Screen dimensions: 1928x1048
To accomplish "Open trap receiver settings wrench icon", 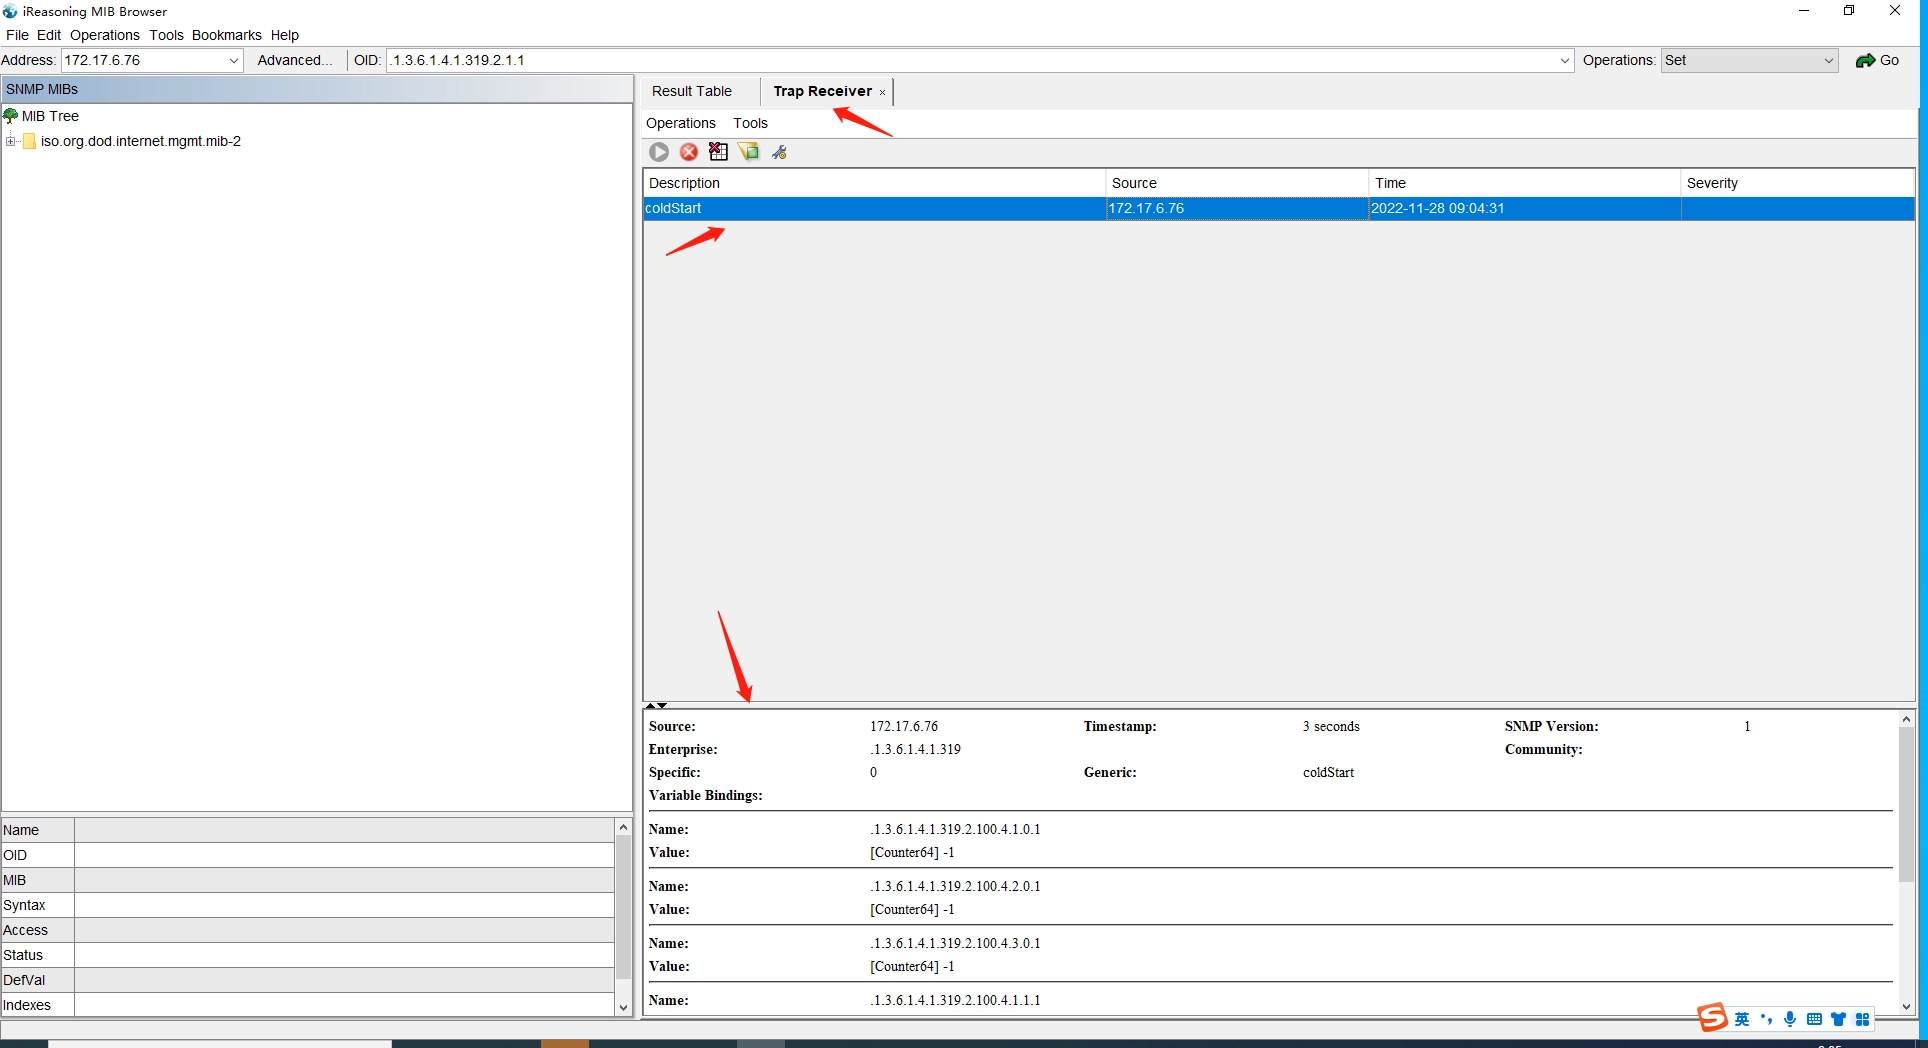I will click(x=780, y=152).
